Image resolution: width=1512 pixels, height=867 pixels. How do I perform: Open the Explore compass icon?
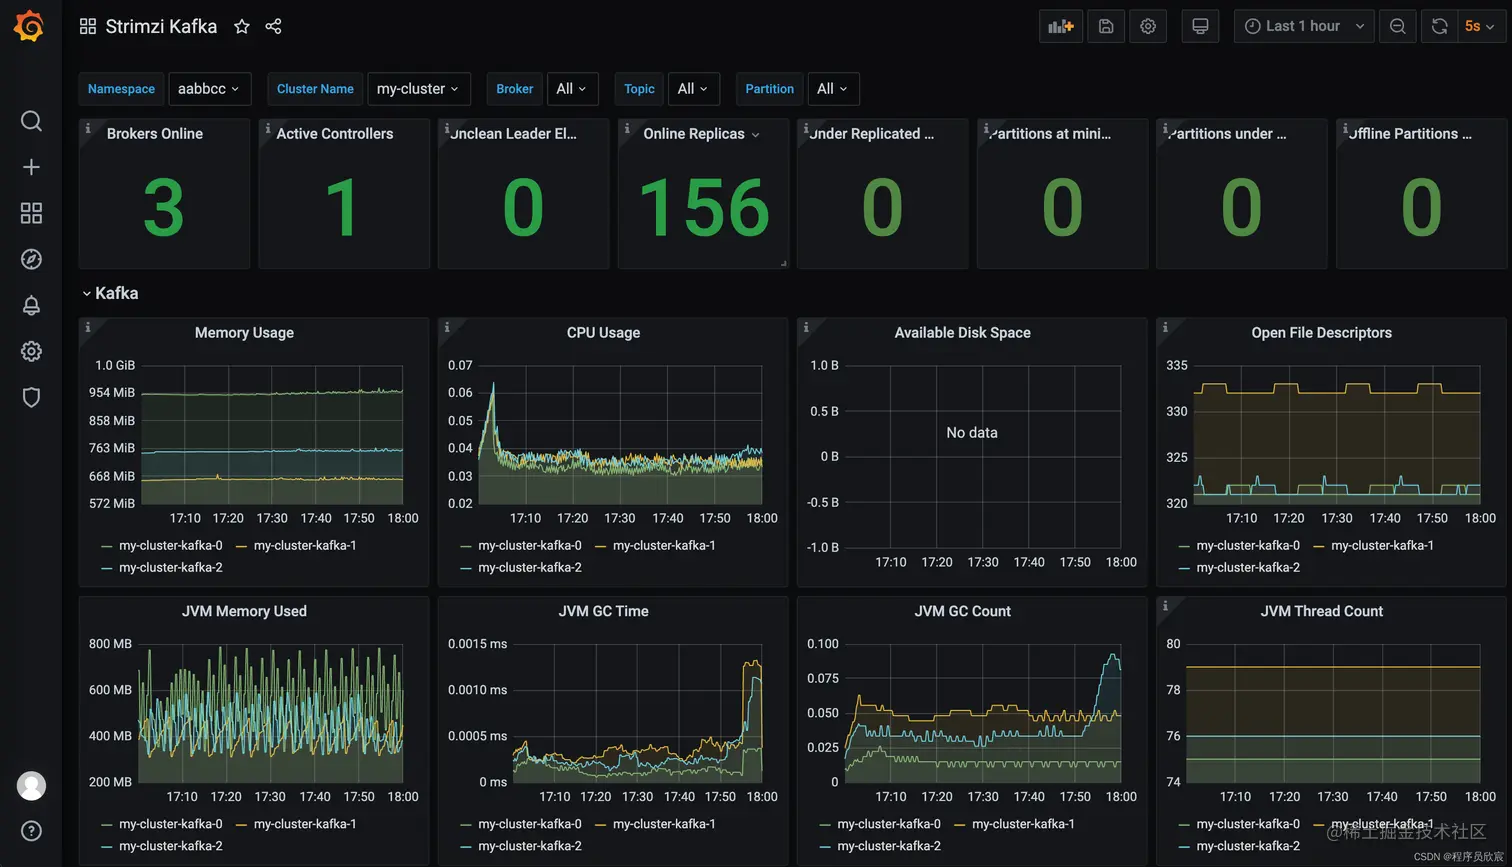pos(31,259)
